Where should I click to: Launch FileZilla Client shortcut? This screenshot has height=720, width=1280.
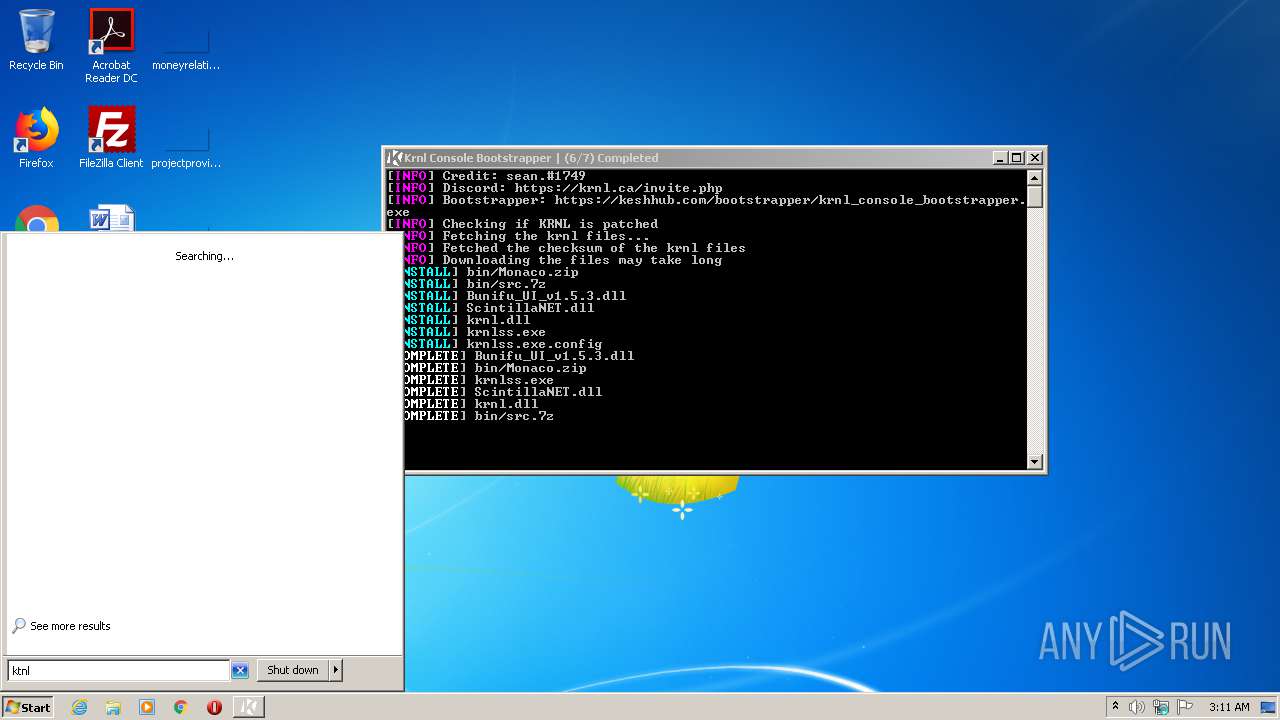111,138
